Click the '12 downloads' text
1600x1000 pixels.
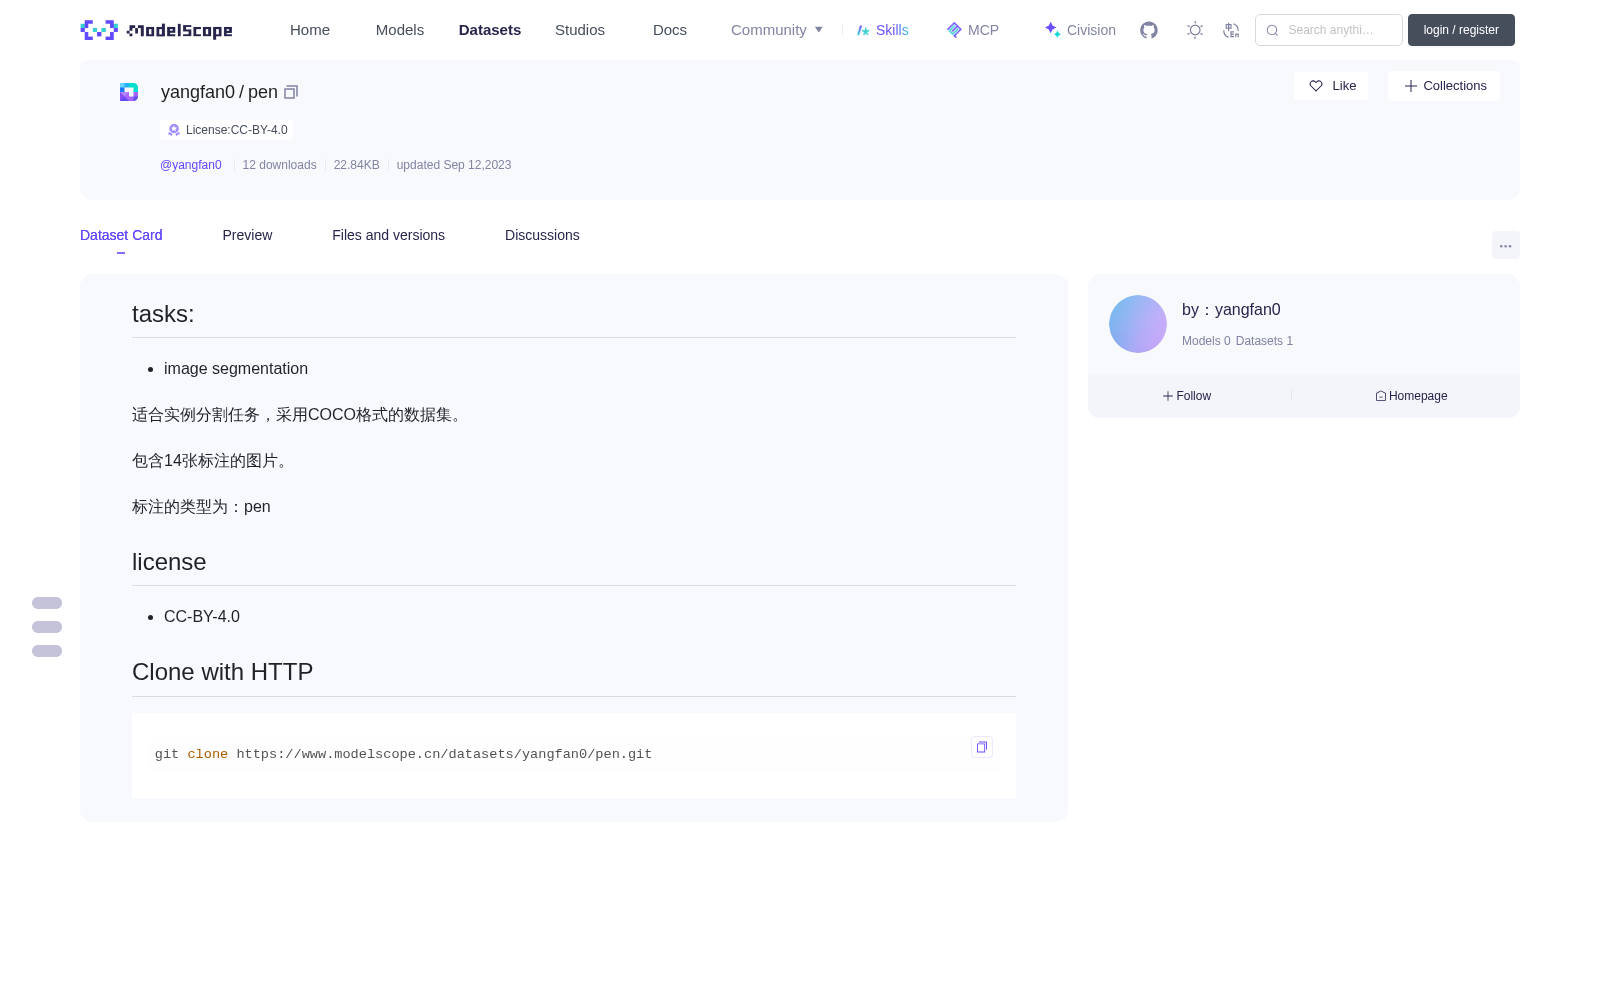coord(279,165)
